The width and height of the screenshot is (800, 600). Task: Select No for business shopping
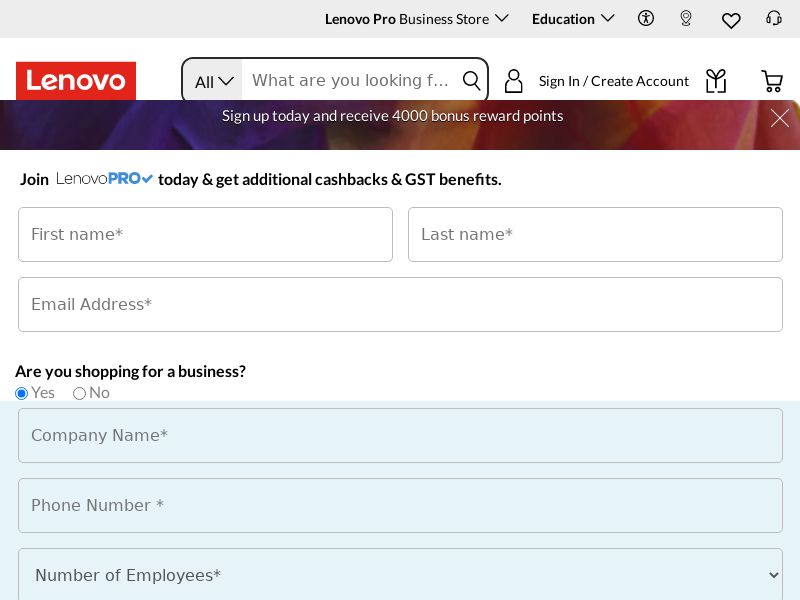pos(79,393)
